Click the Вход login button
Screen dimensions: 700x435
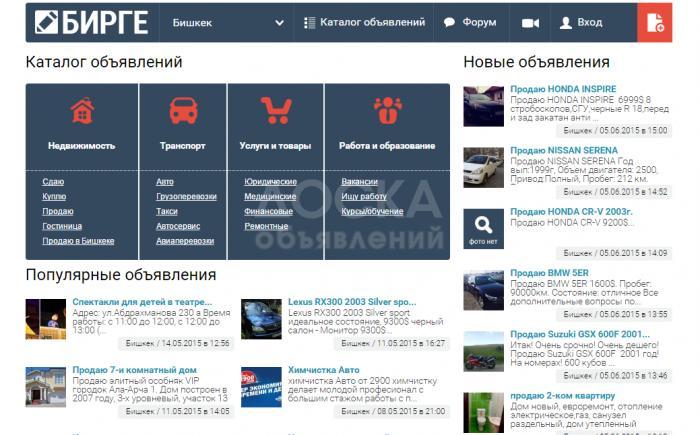[581, 22]
